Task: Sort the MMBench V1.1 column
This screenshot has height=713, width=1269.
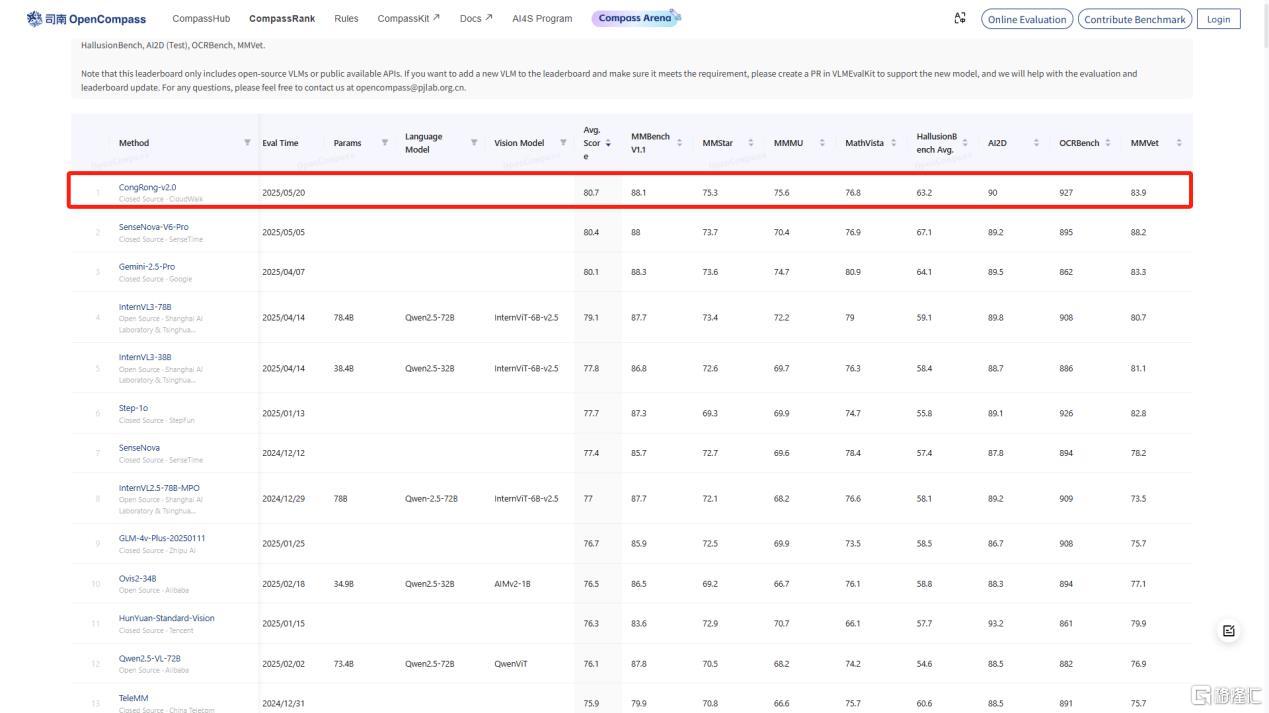Action: (x=679, y=143)
